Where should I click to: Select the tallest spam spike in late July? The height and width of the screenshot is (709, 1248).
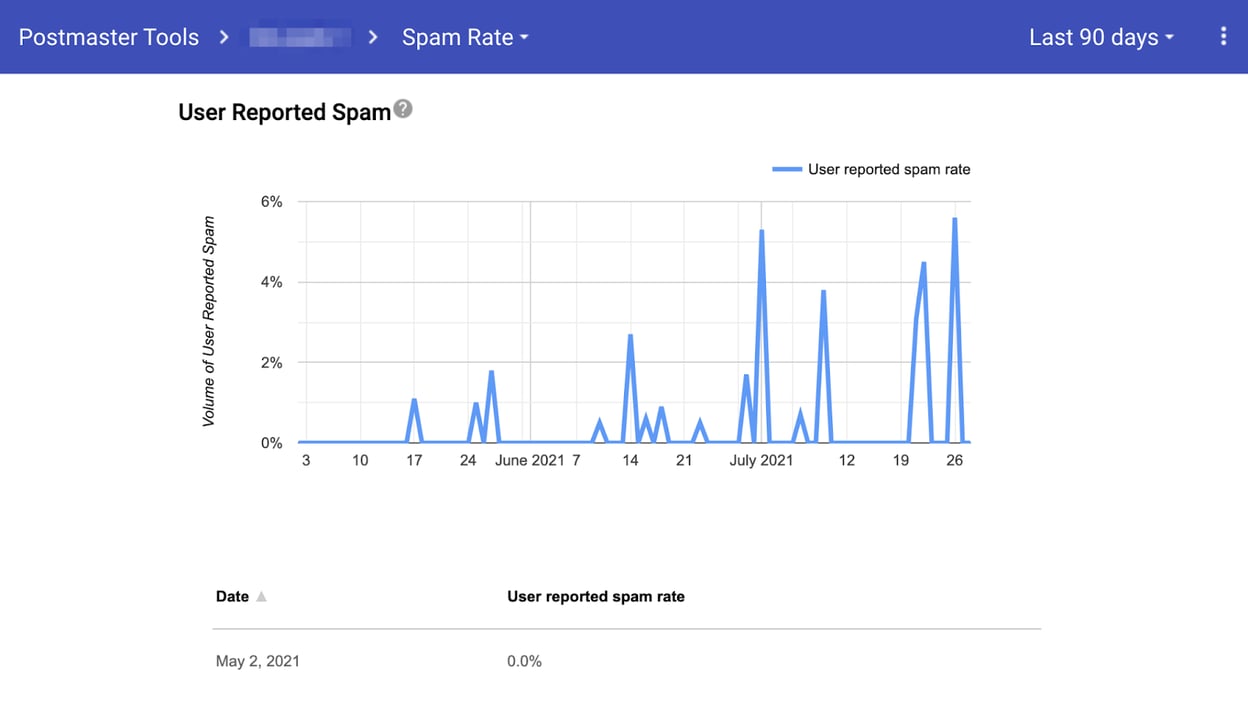pyautogui.click(x=957, y=220)
